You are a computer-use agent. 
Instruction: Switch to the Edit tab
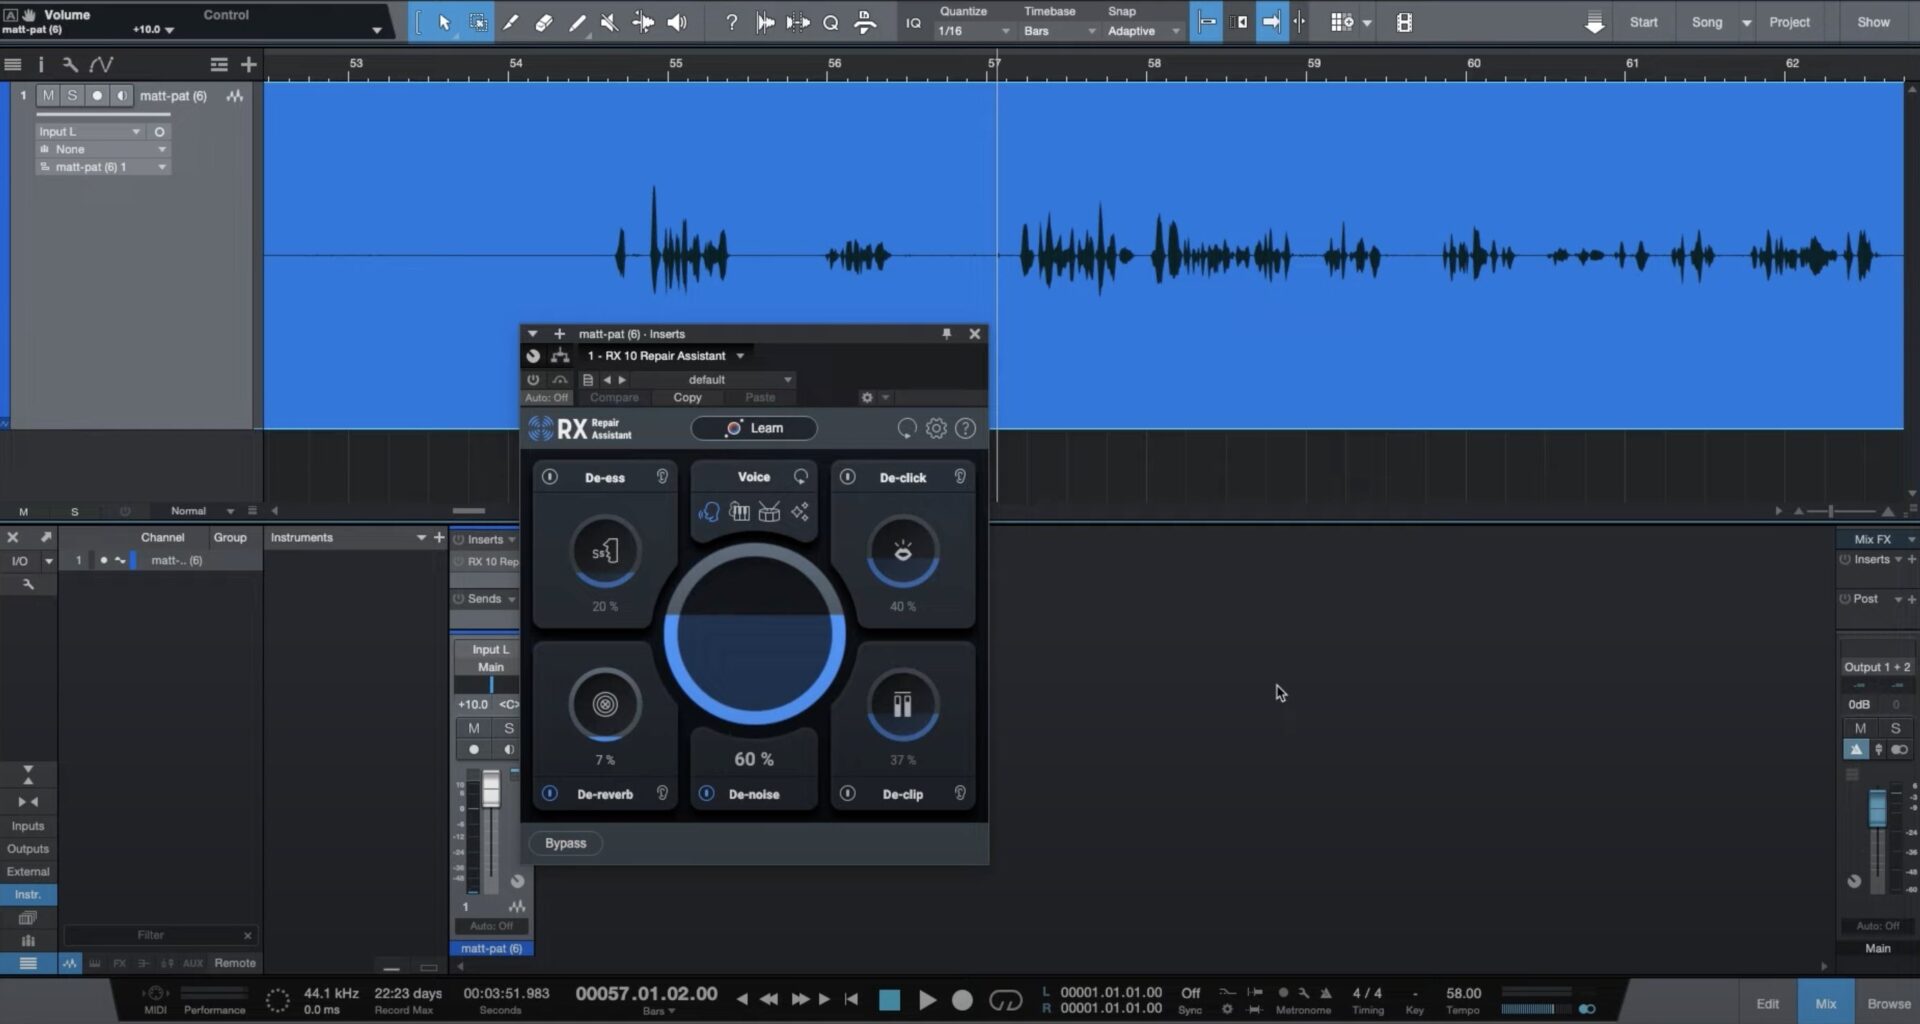click(1767, 1002)
